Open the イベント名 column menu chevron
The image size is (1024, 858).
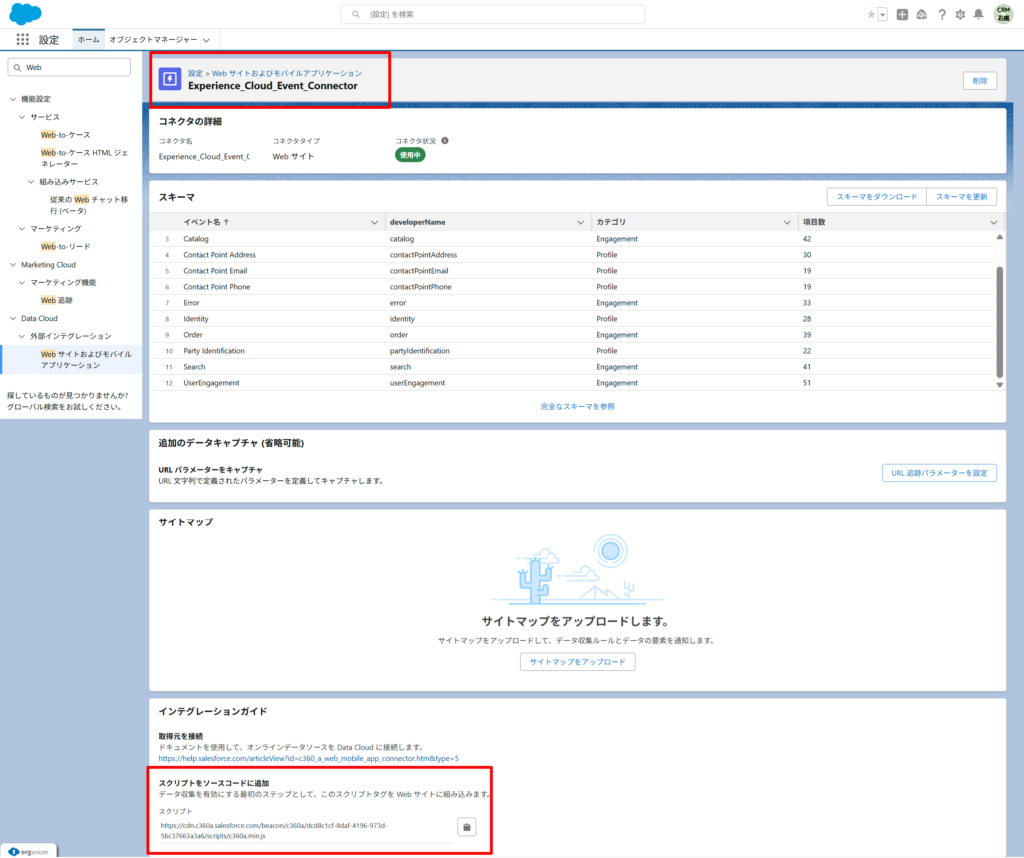[x=374, y=223]
